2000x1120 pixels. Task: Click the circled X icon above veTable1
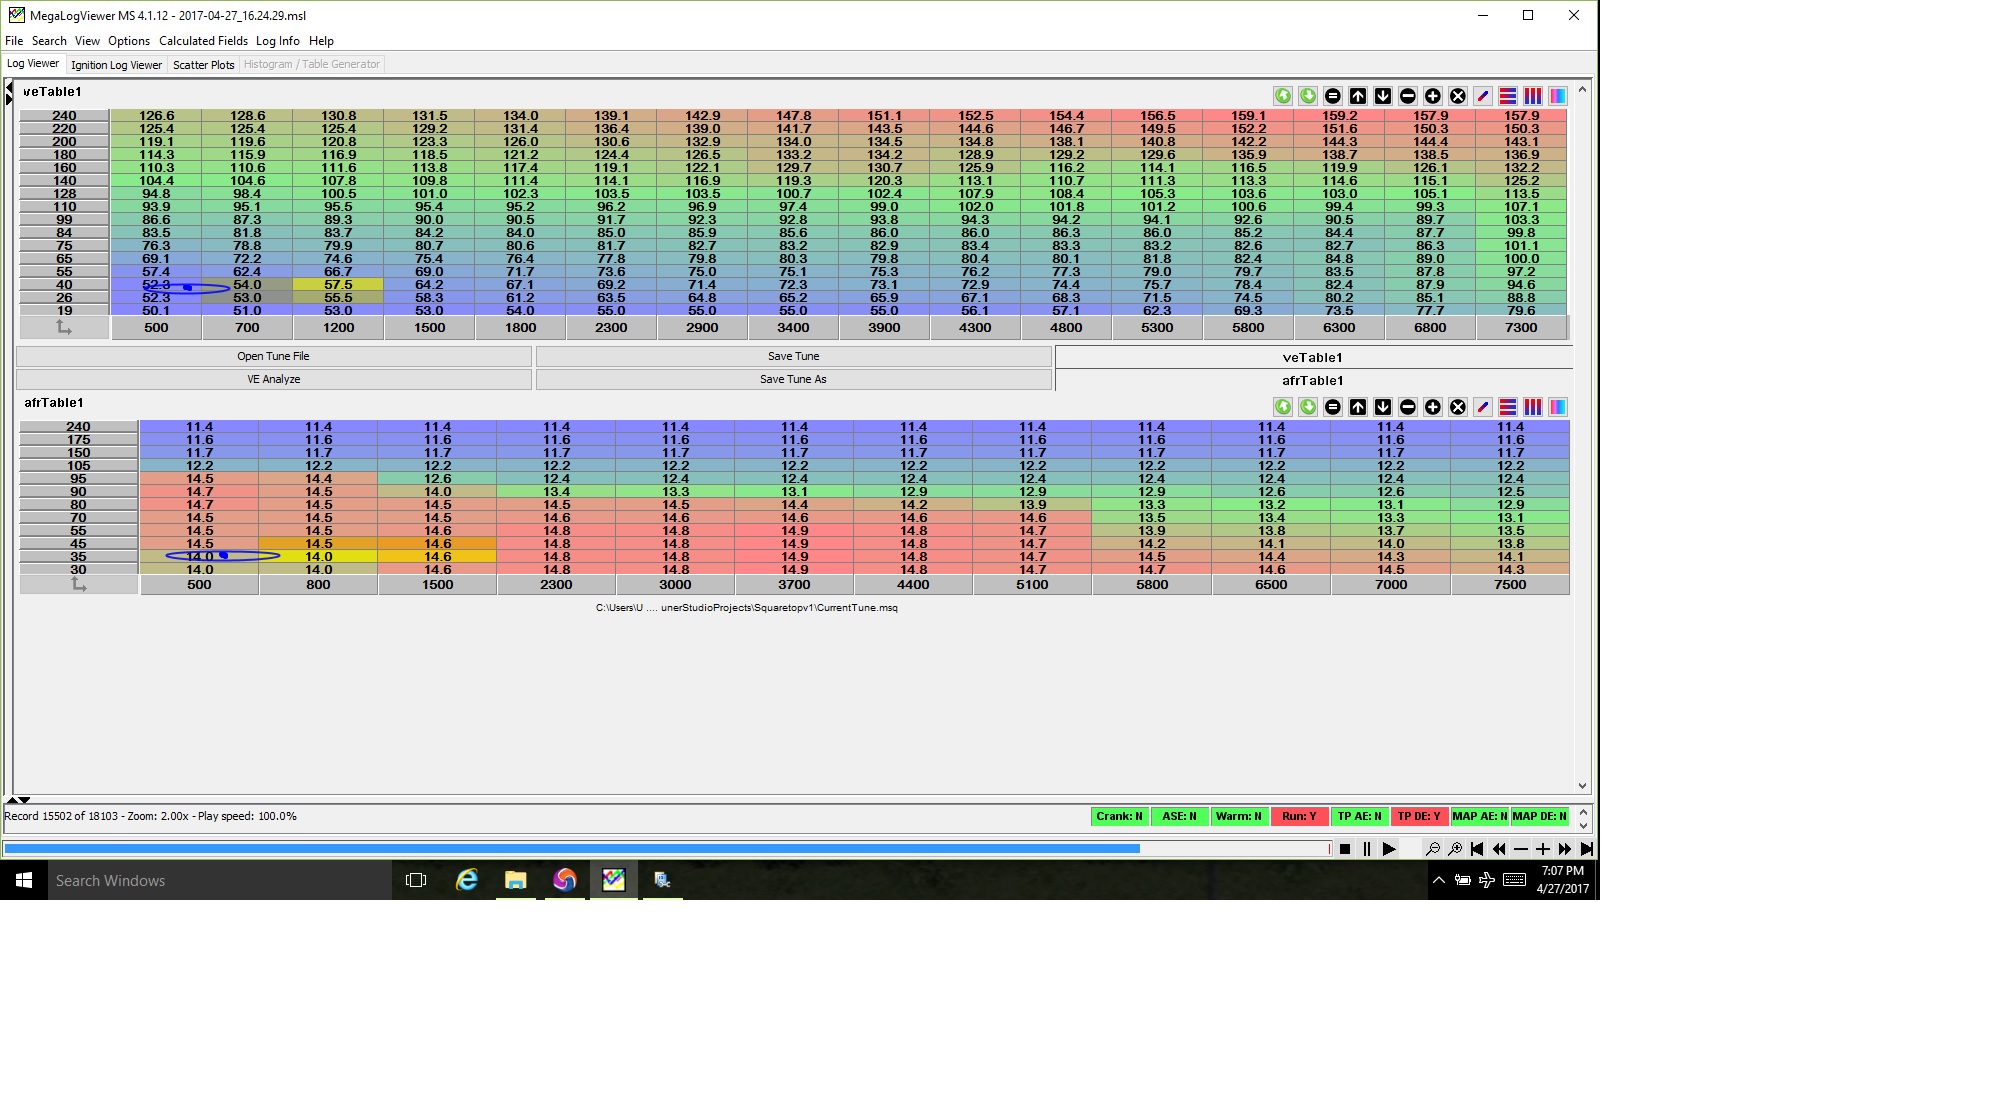[1458, 96]
